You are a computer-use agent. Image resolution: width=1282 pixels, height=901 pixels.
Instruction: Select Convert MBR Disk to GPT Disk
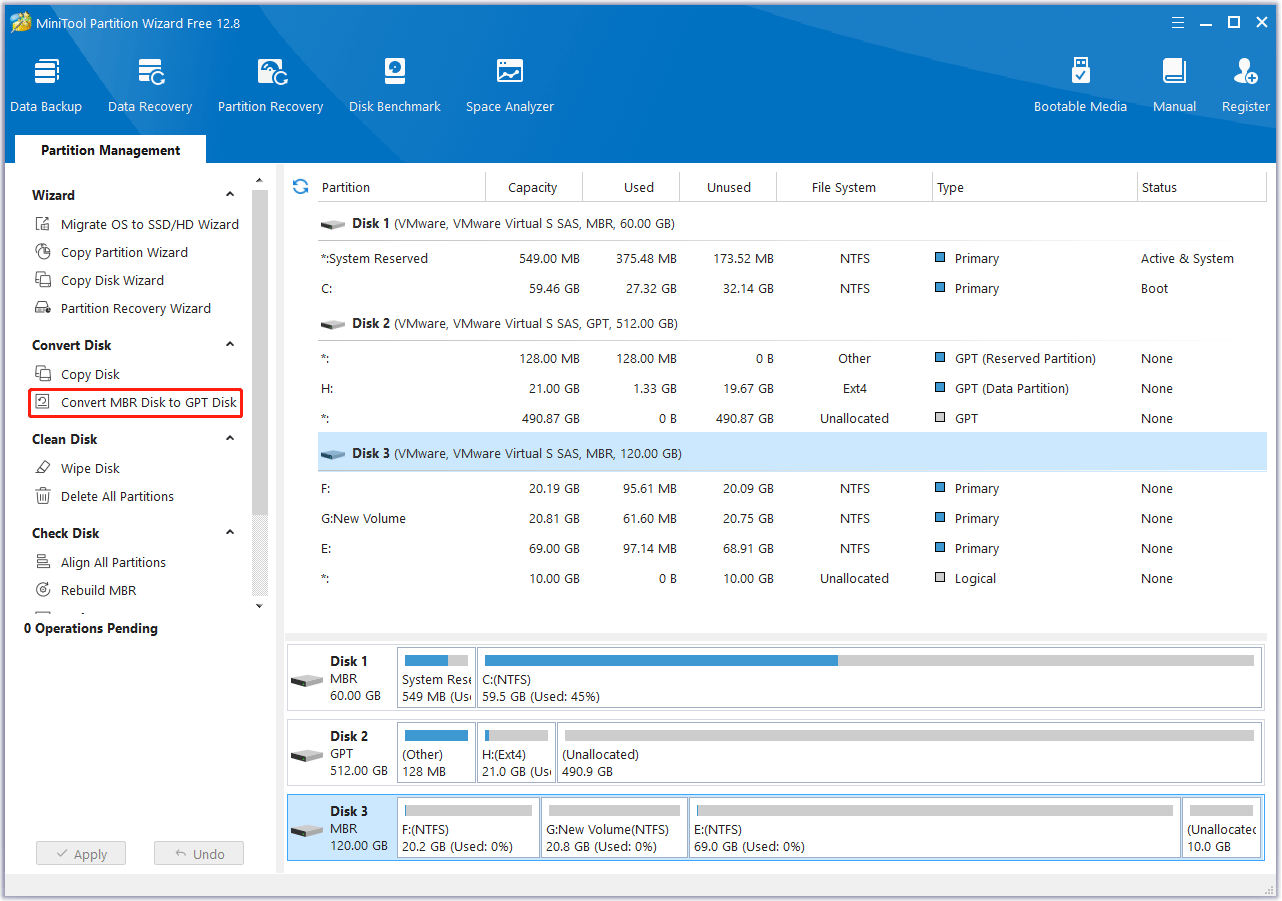point(135,402)
